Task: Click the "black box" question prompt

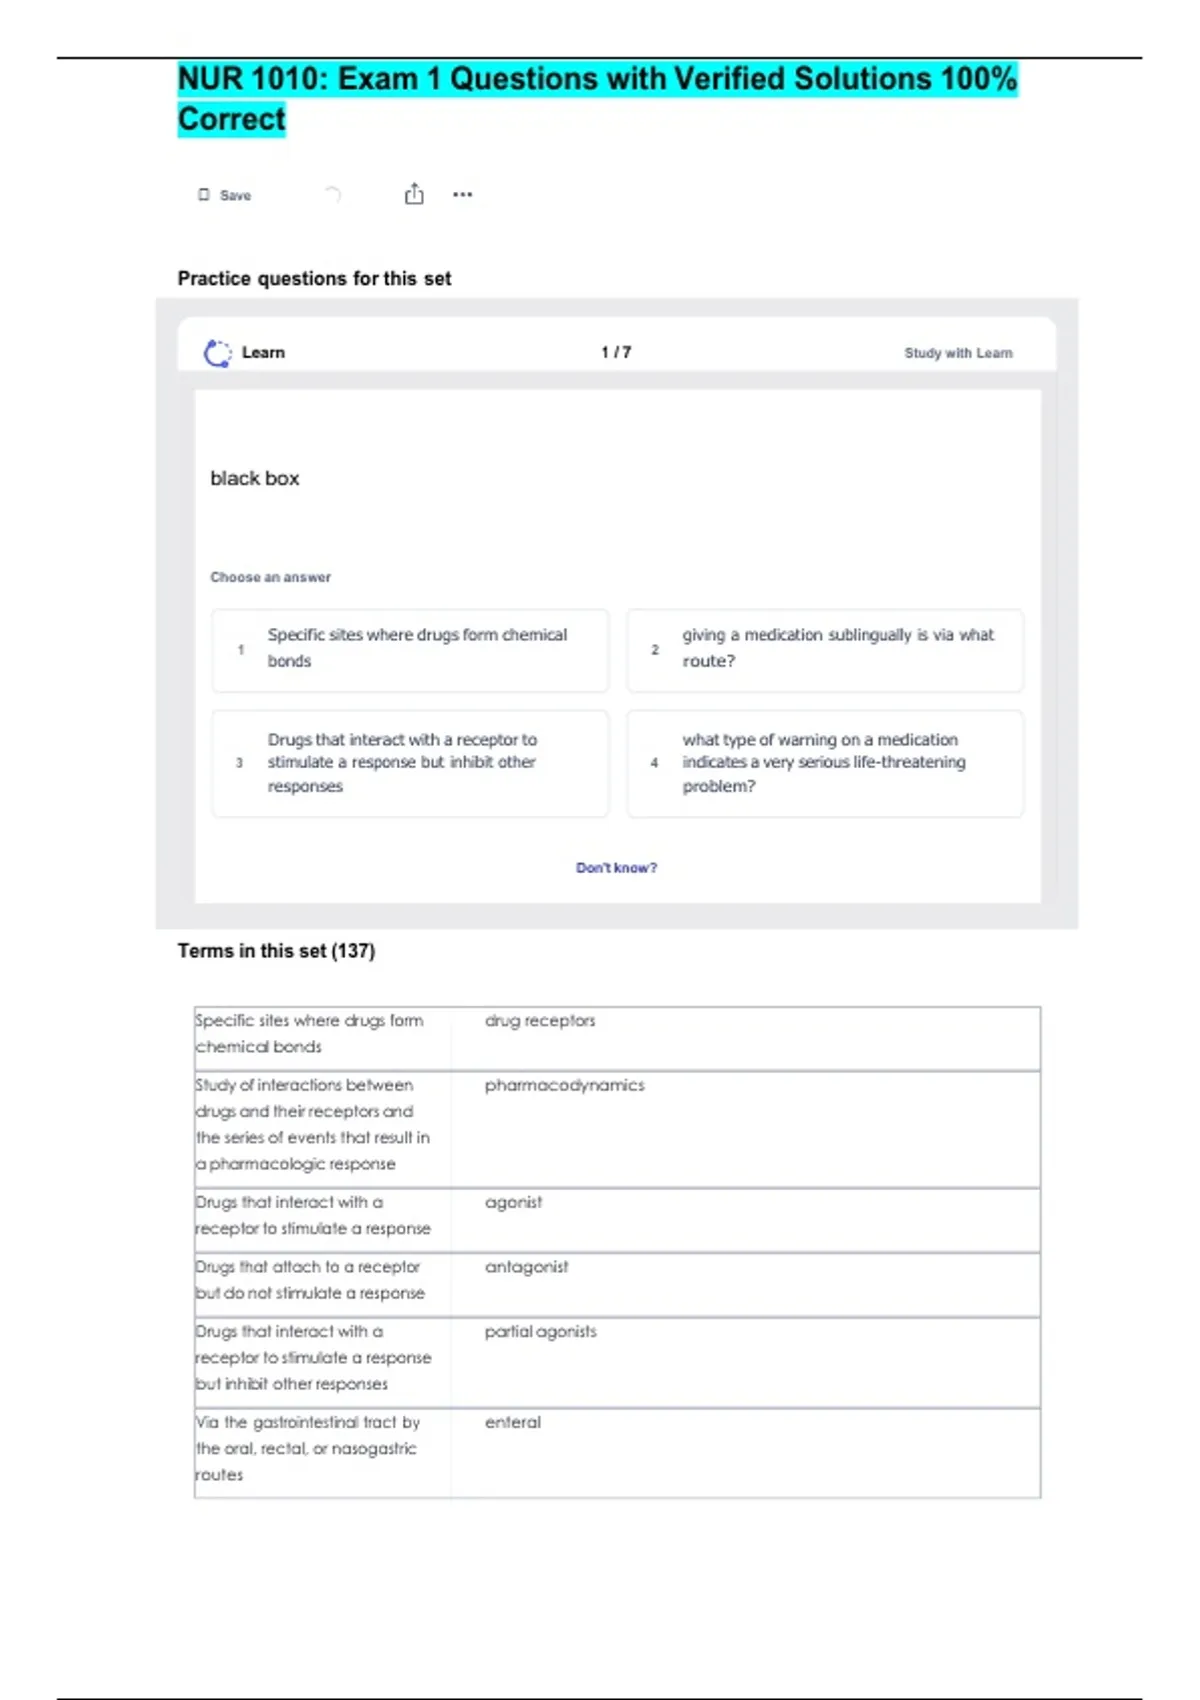Action: pyautogui.click(x=255, y=479)
